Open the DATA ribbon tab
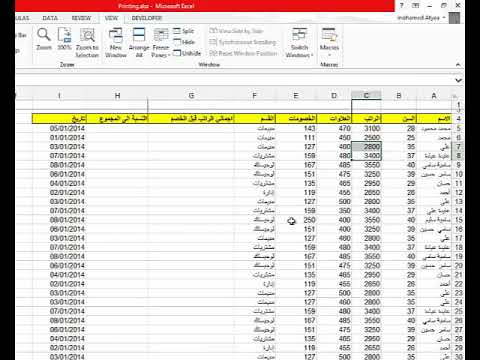This screenshot has width=480, height=360. (50, 18)
